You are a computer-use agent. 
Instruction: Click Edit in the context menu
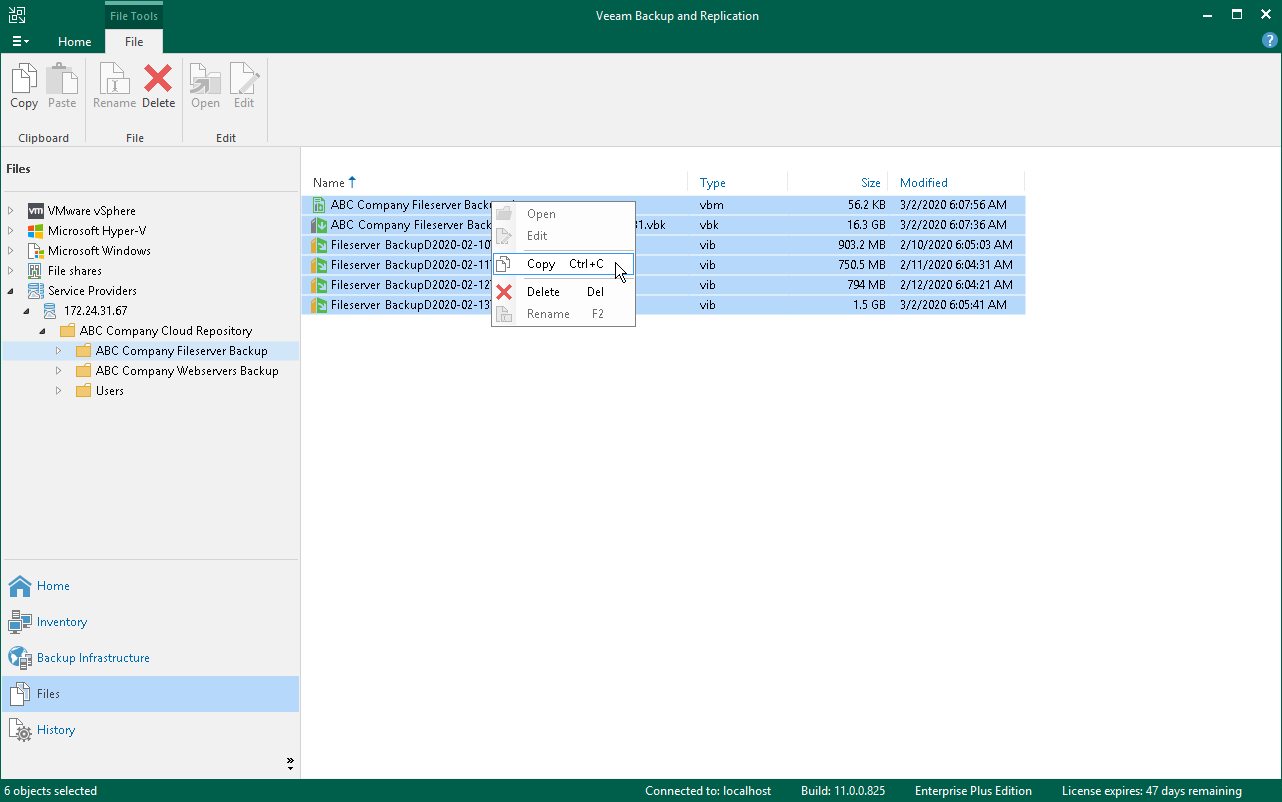pyautogui.click(x=563, y=236)
